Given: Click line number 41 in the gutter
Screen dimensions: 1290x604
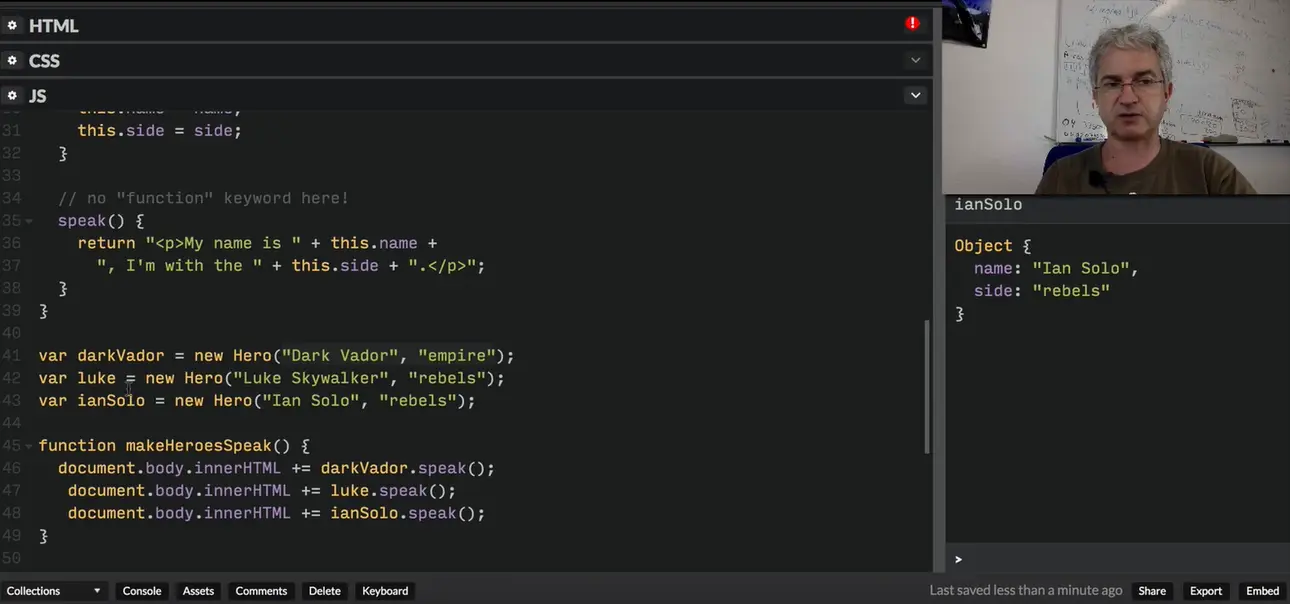Looking at the screenshot, I should coord(11,356).
